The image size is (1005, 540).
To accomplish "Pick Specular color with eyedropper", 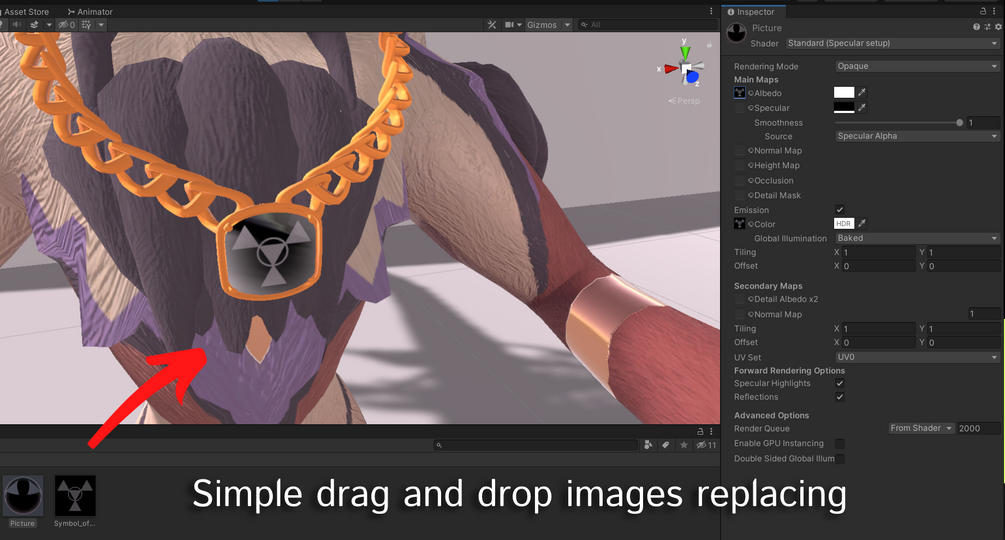I will (862, 108).
